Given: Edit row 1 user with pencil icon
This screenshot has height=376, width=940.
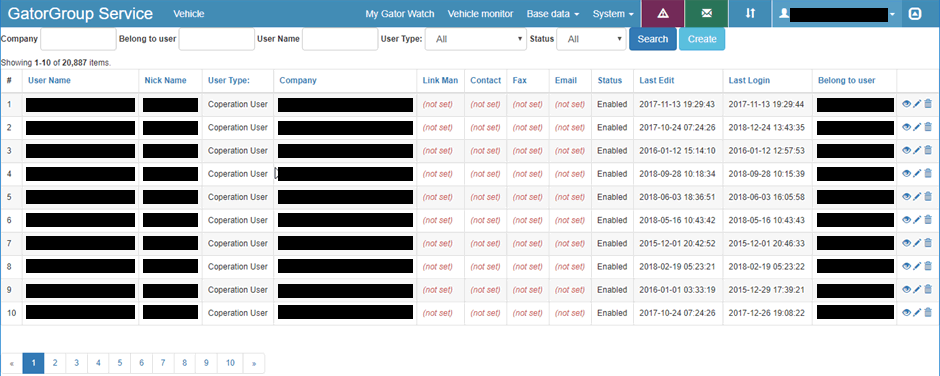Looking at the screenshot, I should pos(917,104).
